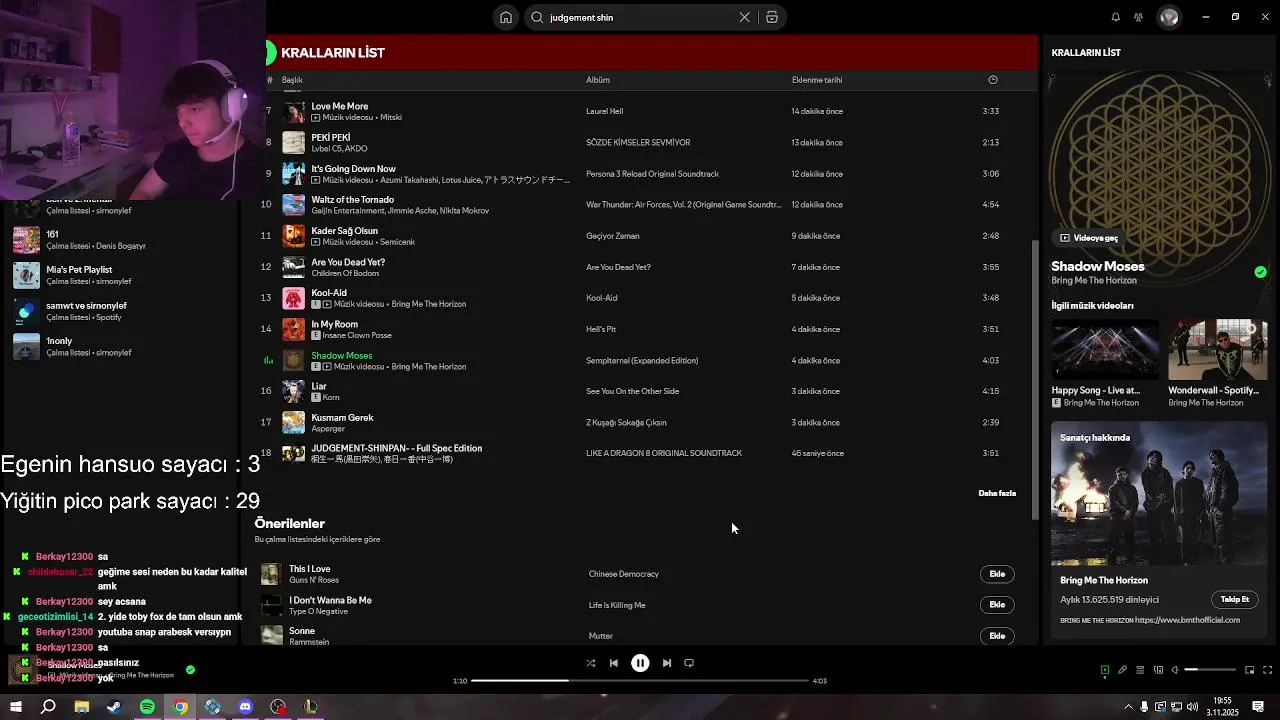The width and height of the screenshot is (1280, 720).
Task: Follow artist with 'Takip Et' button
Action: (1235, 599)
